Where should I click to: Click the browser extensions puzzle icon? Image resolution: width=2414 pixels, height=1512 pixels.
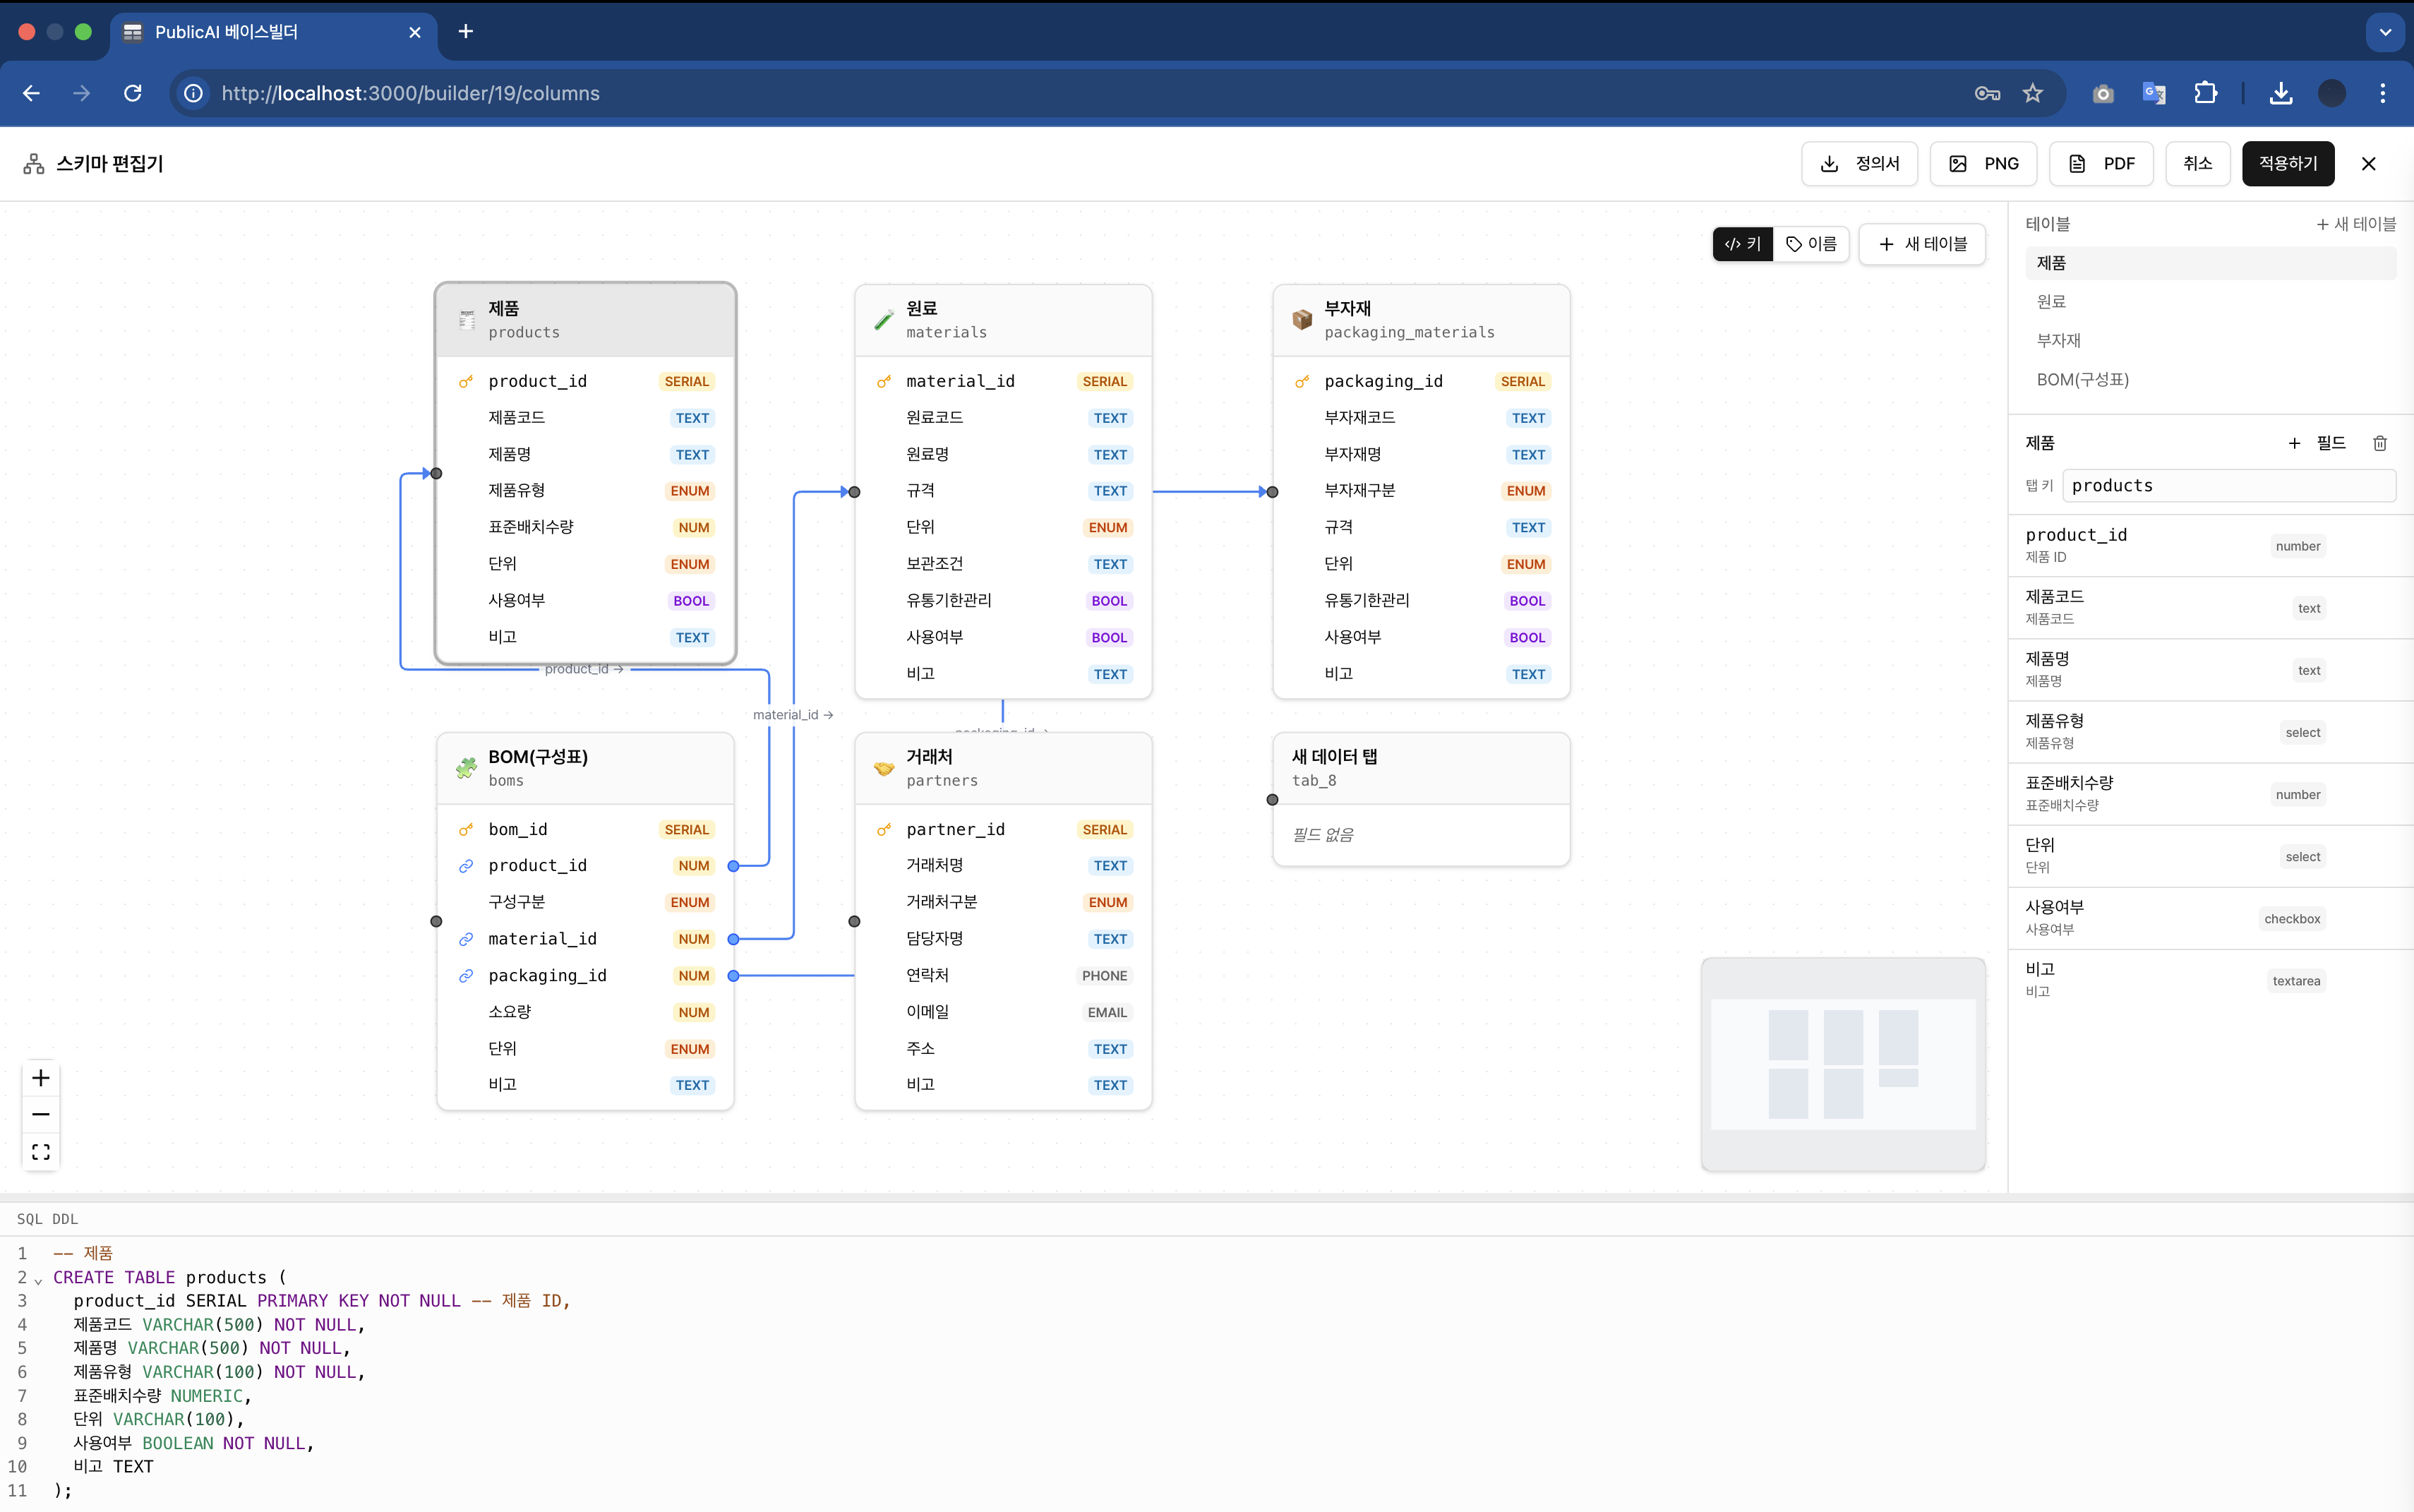click(2205, 93)
